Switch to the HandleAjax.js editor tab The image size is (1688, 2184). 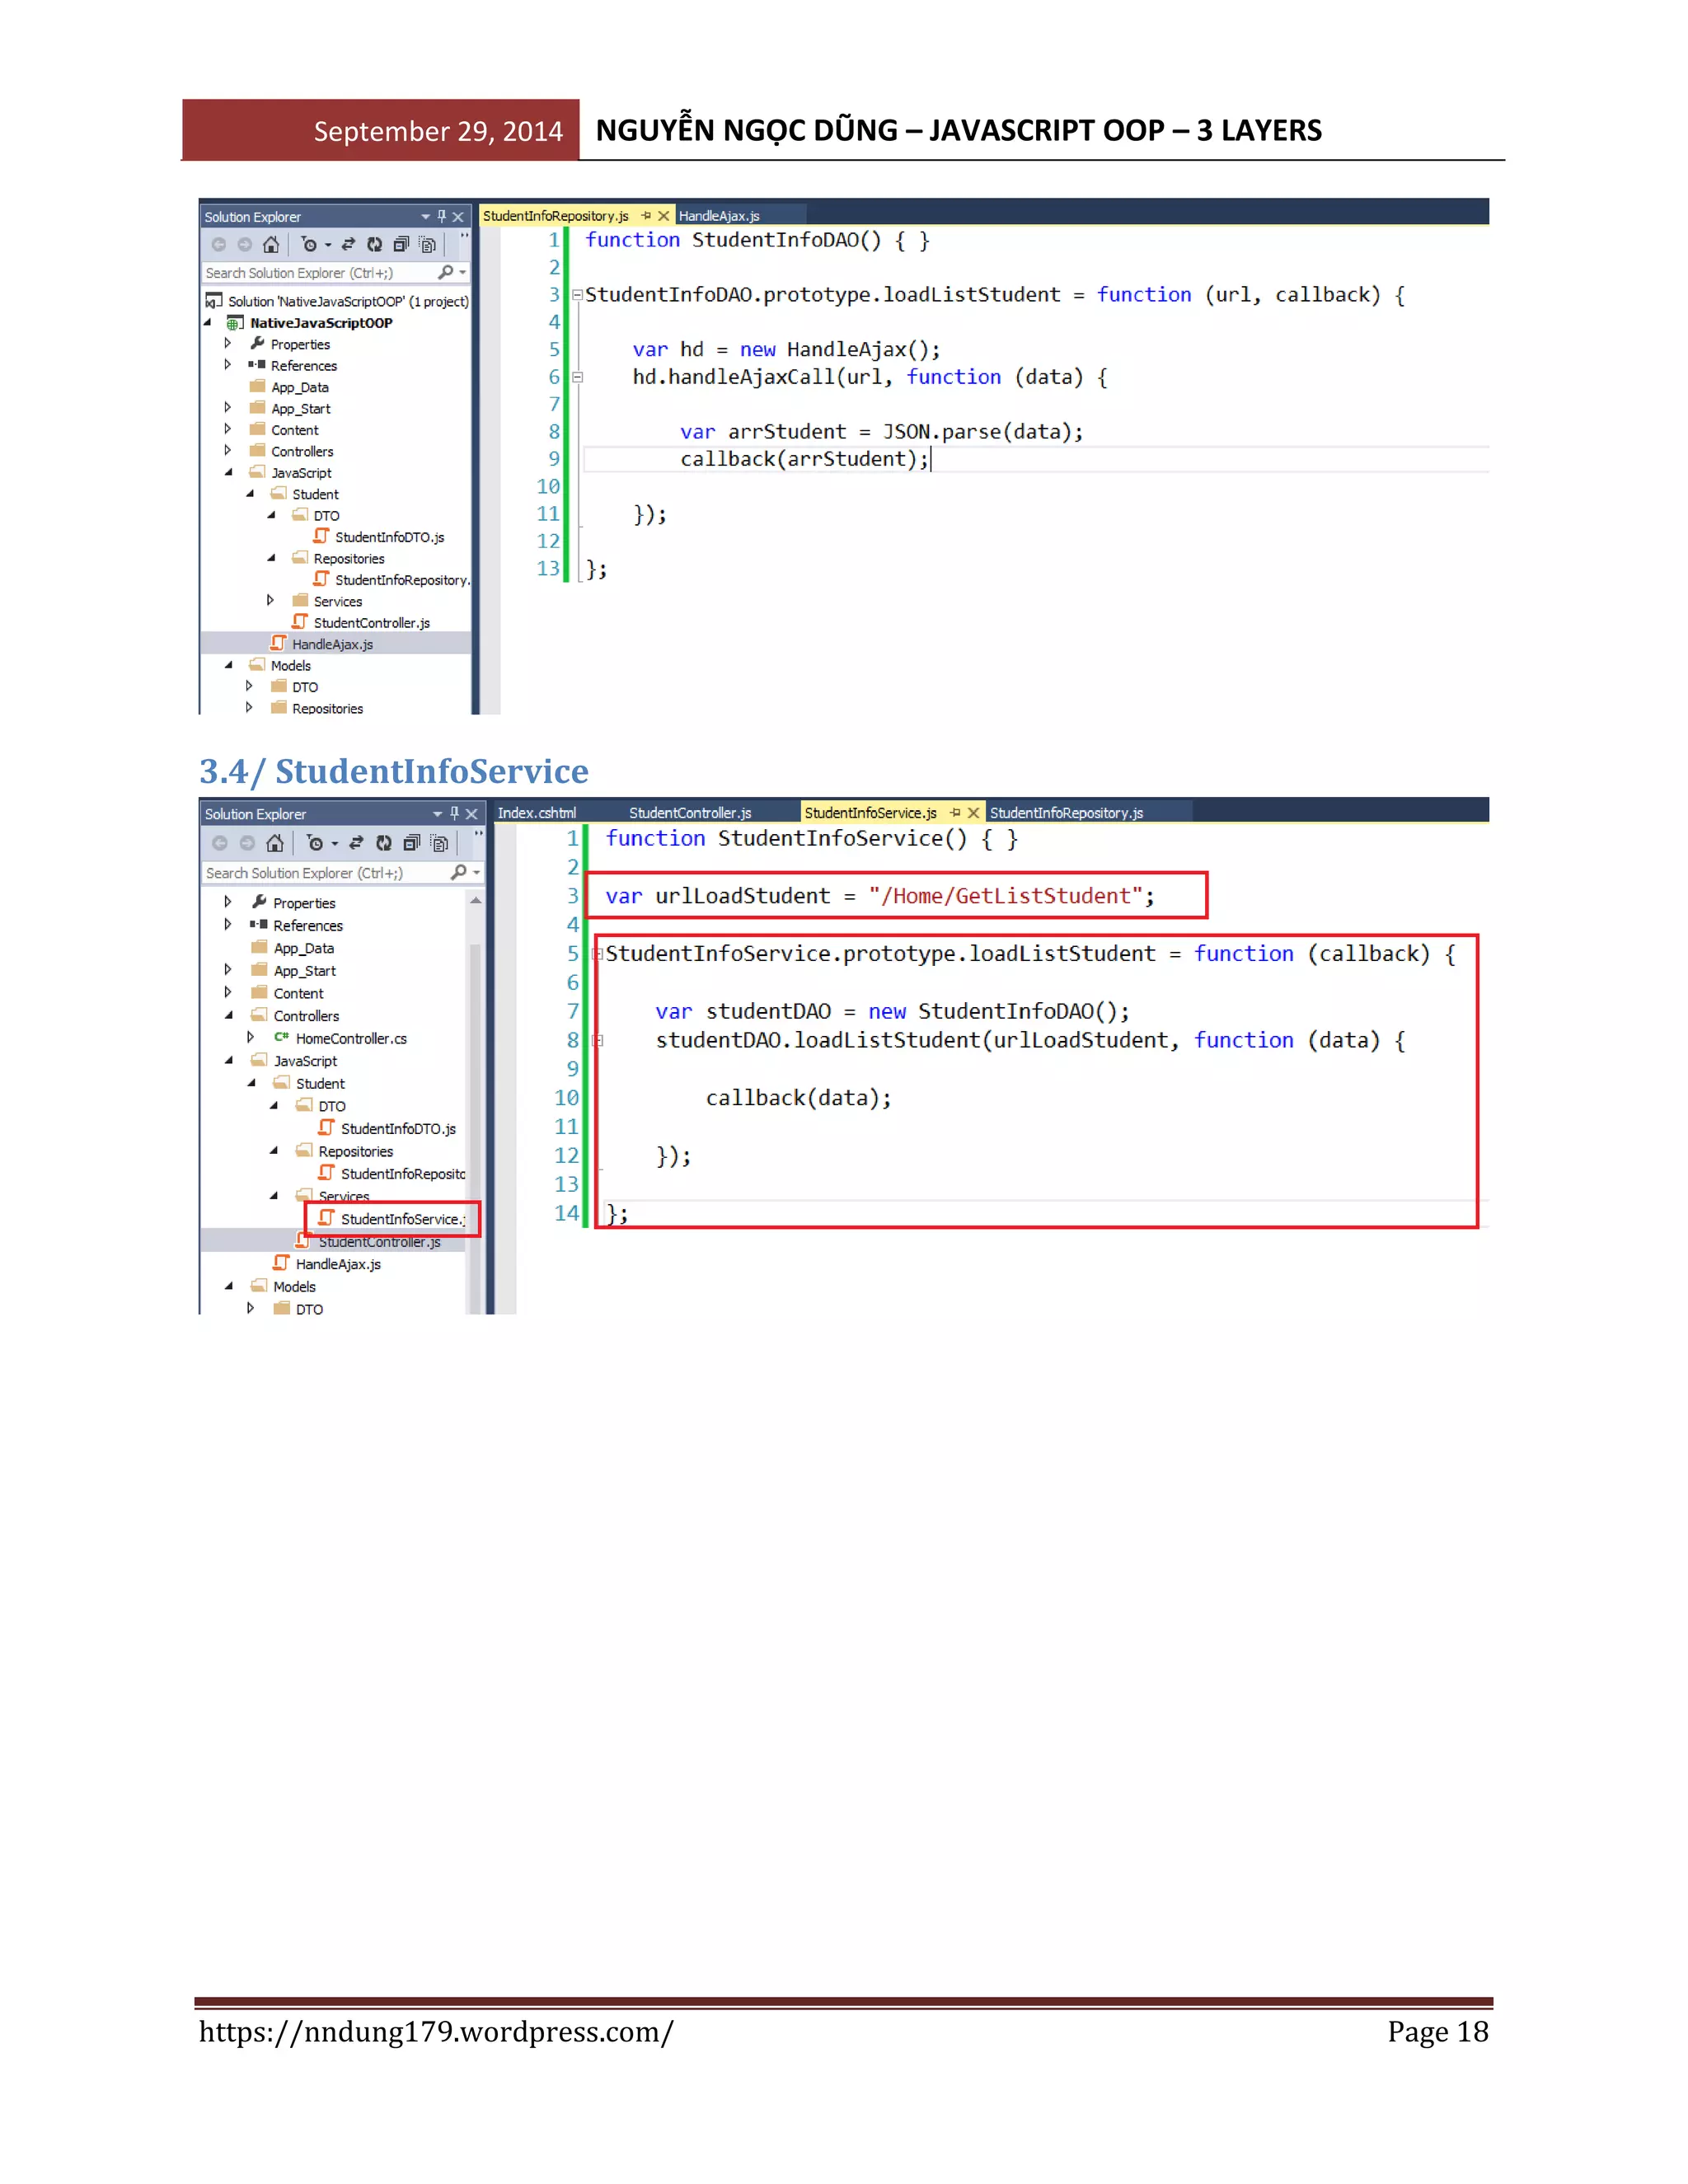coord(719,216)
